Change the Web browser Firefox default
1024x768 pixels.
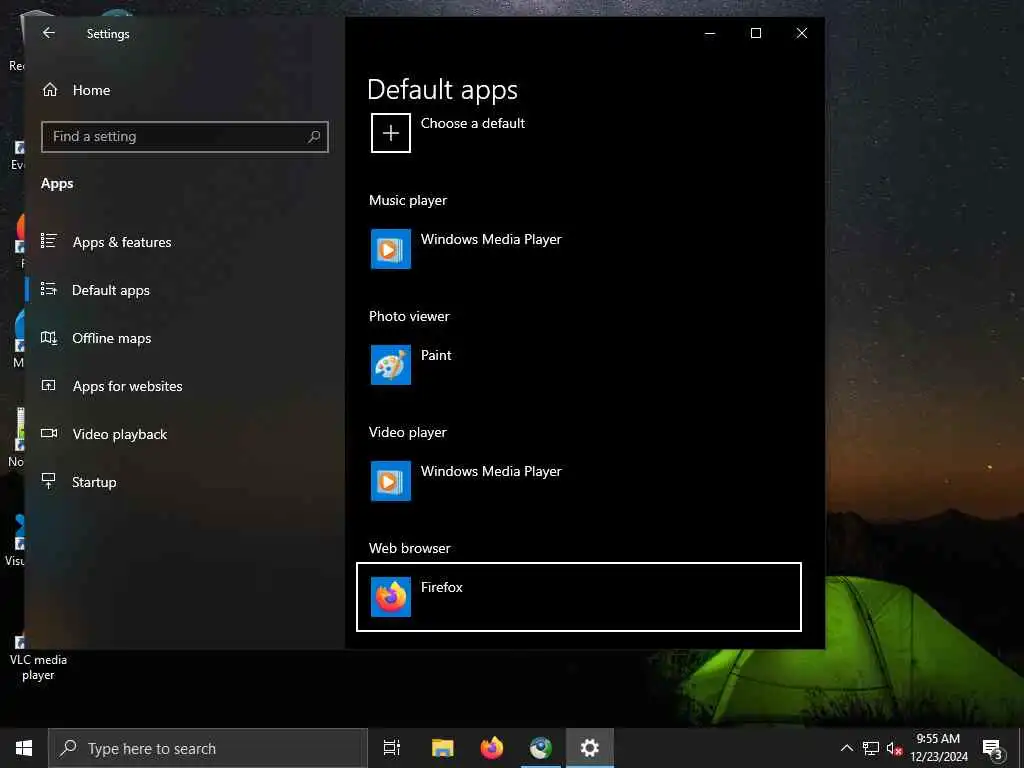coord(579,597)
